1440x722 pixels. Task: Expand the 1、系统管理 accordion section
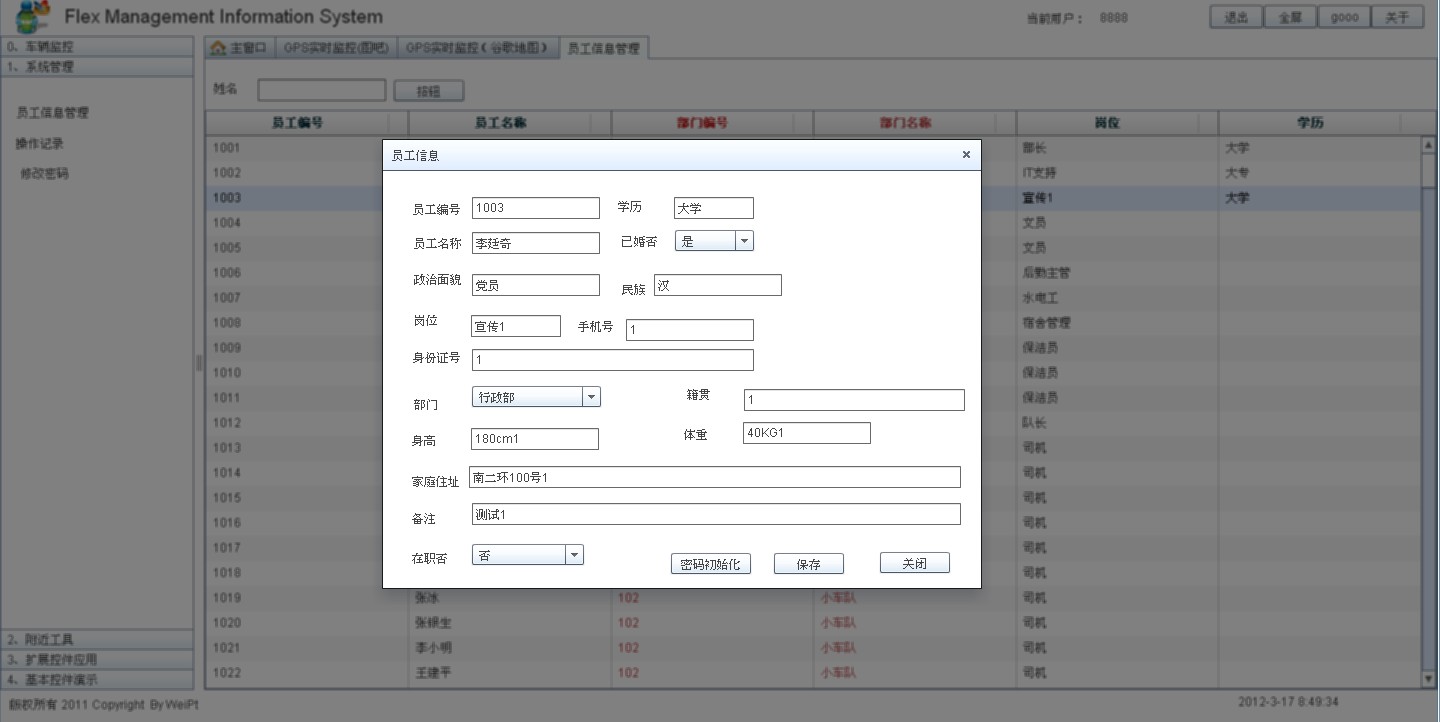click(x=97, y=67)
